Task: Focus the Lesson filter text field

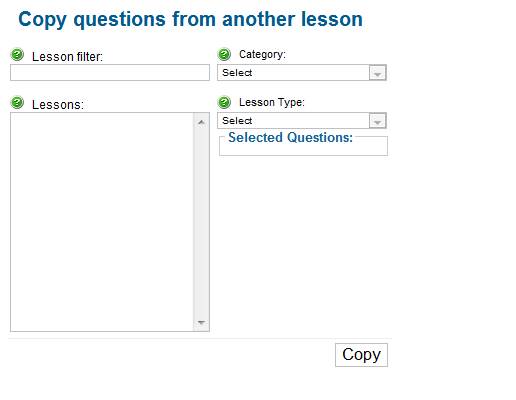Action: click(x=110, y=73)
